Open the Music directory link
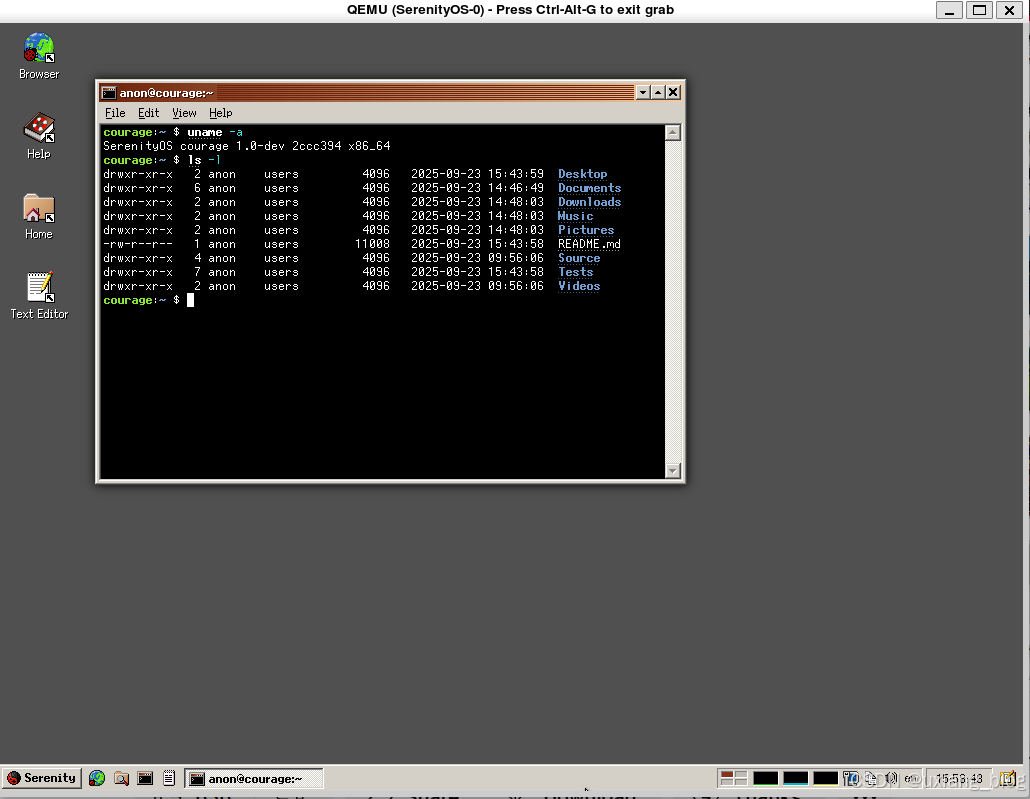This screenshot has height=799, width=1030. pyautogui.click(x=575, y=216)
